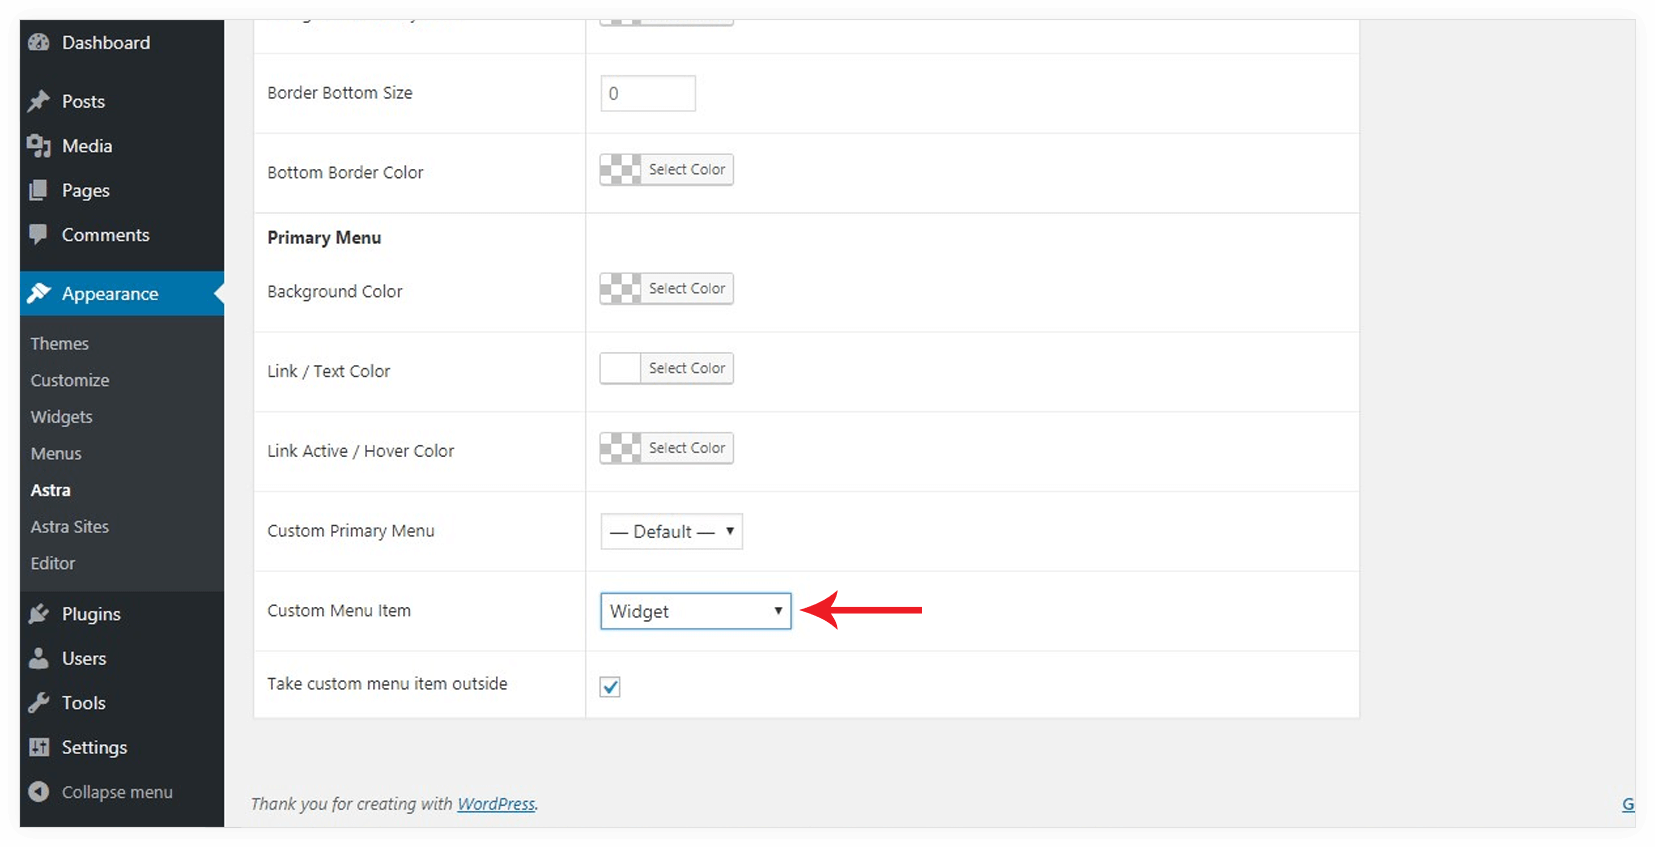Viewport: 1655px width, 847px height.
Task: Open the theme Editor submenu item
Action: 53,563
